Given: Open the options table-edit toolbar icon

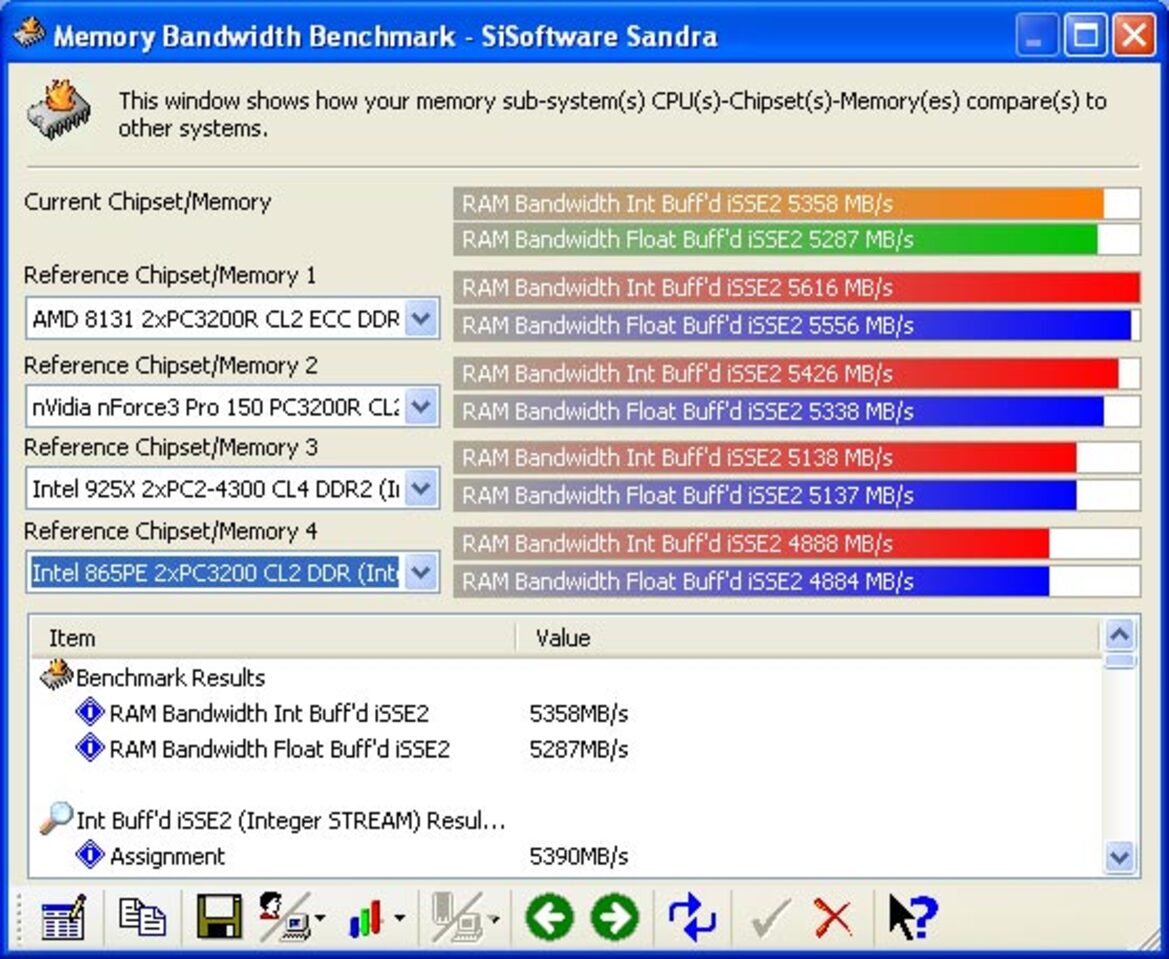Looking at the screenshot, I should point(63,916).
